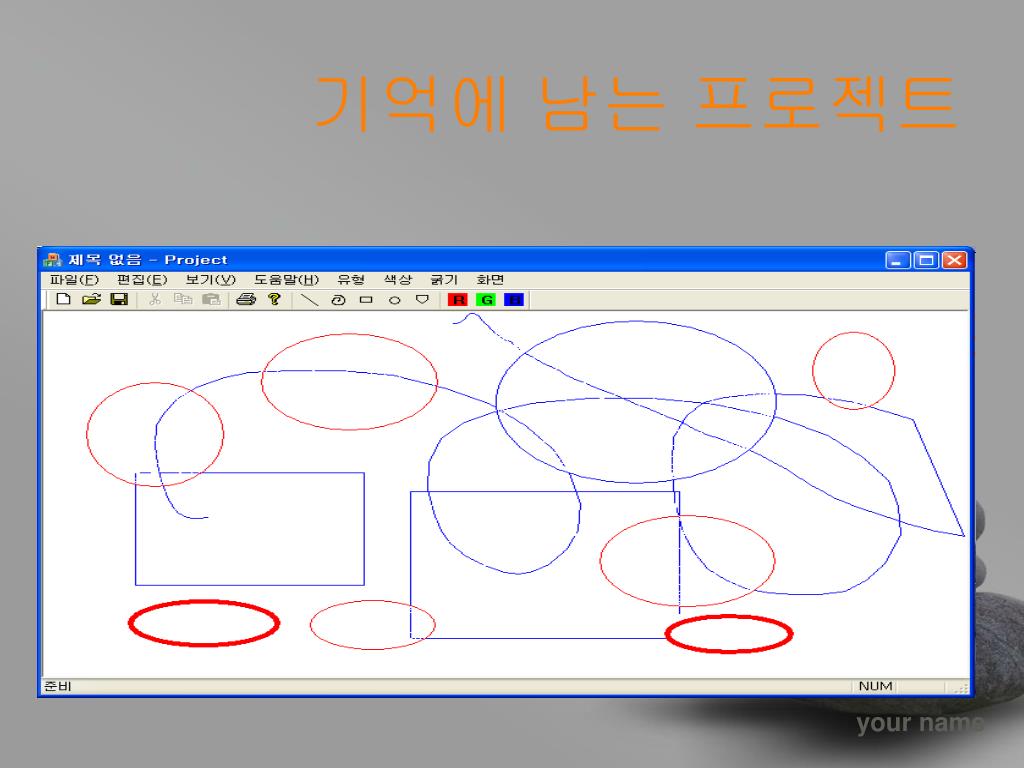1024x768 pixels.
Task: Pick the red R color button
Action: coord(458,300)
